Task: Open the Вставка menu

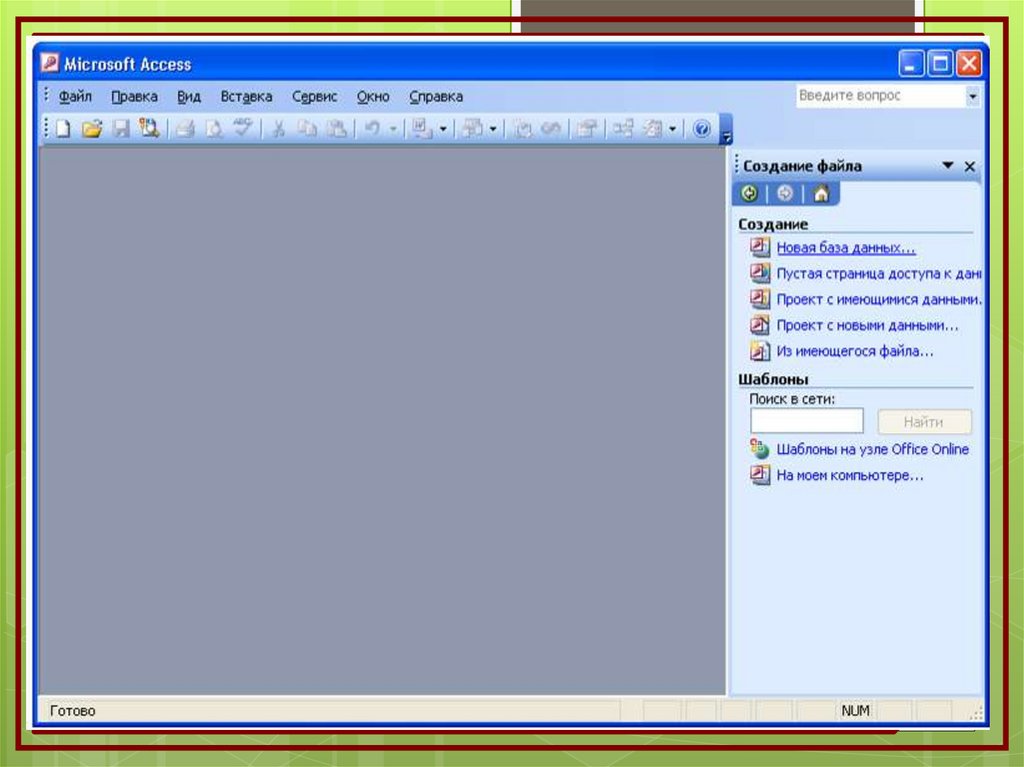Action: [x=246, y=97]
